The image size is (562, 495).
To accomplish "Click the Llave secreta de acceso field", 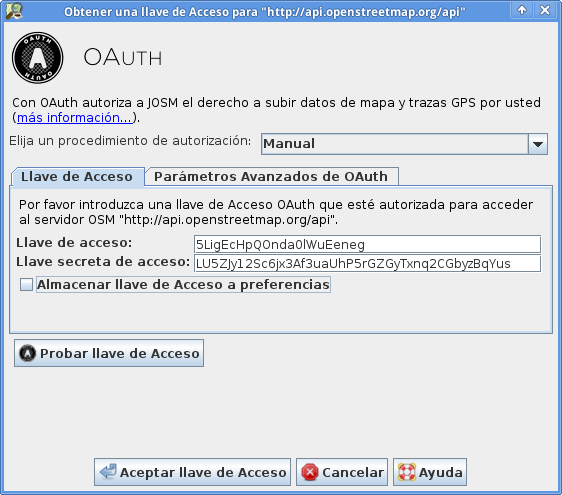I will coord(367,263).
